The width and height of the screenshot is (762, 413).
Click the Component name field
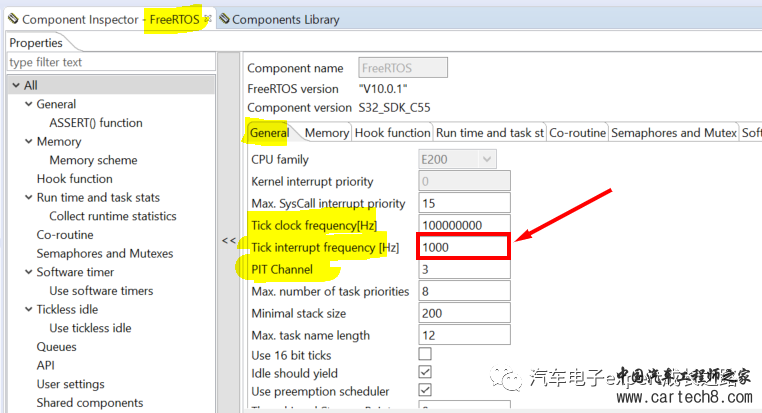click(403, 68)
